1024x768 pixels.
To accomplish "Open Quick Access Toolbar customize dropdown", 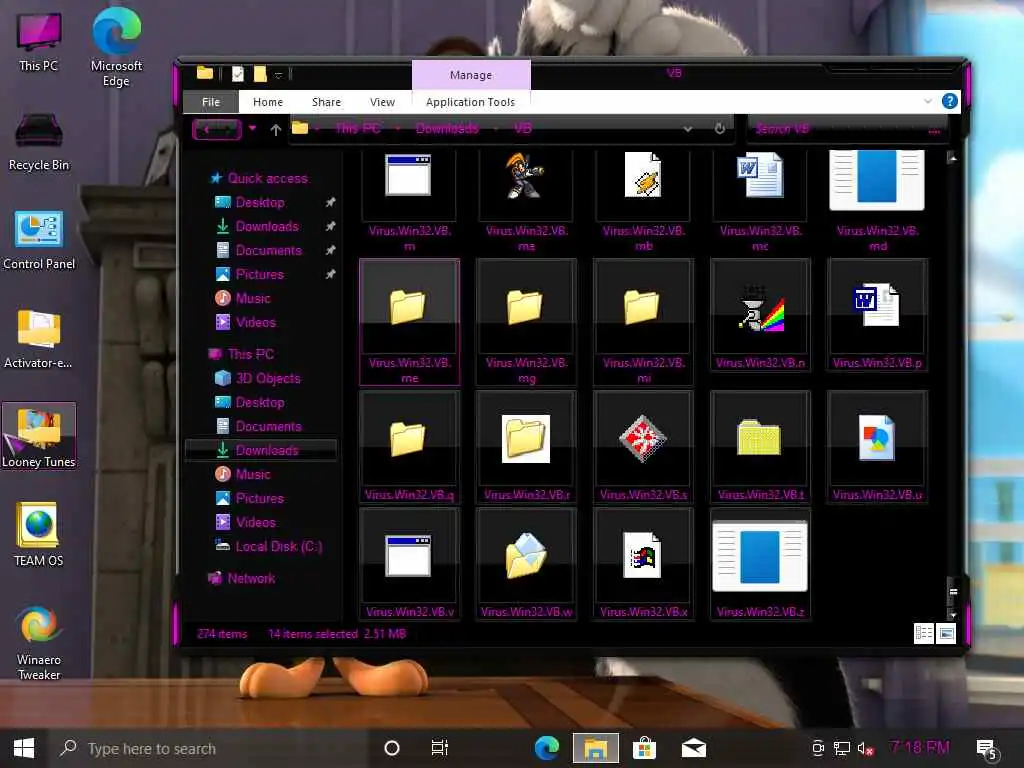I will click(x=278, y=75).
